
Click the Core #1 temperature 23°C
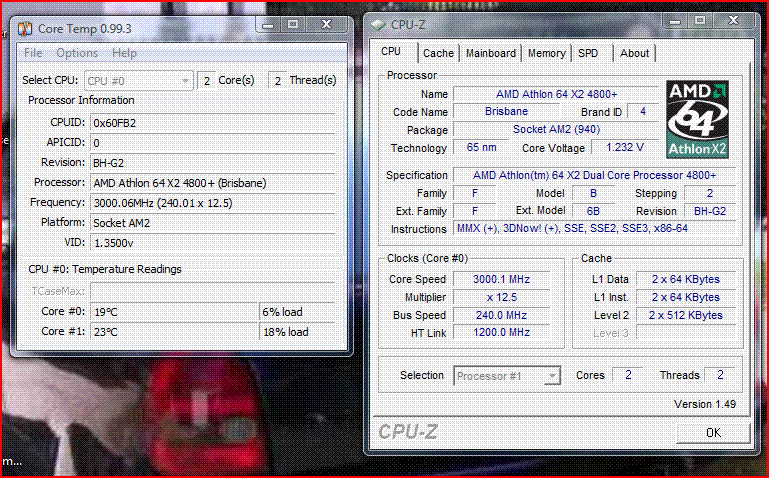pyautogui.click(x=174, y=332)
